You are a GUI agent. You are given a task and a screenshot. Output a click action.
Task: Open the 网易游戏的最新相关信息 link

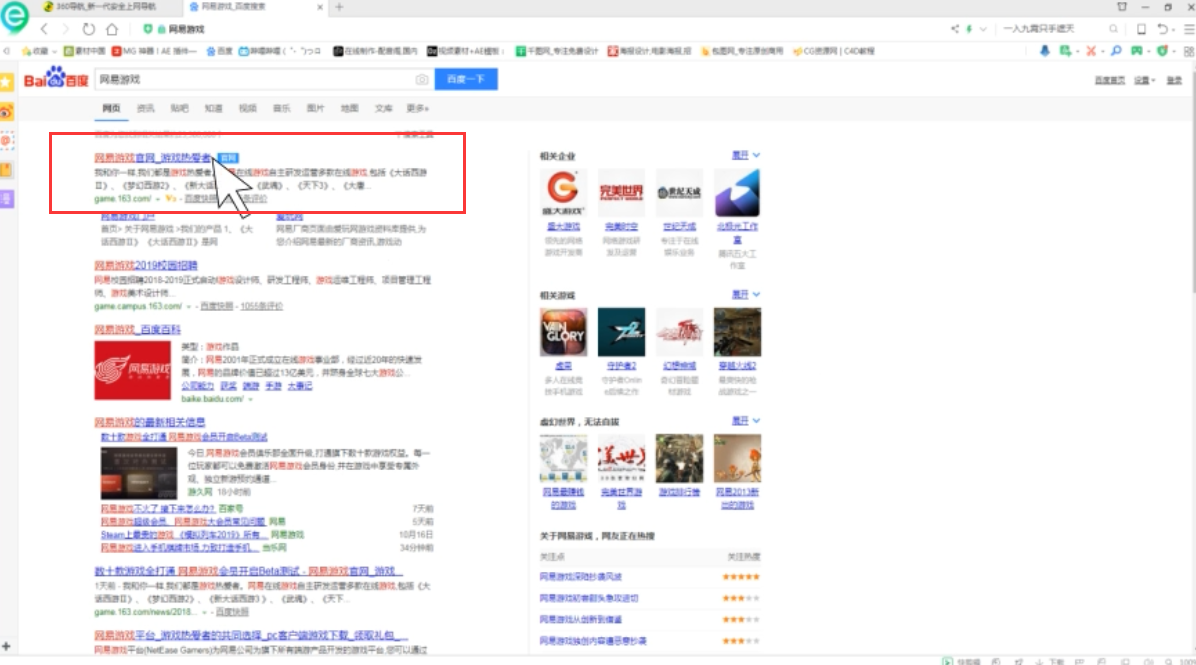(x=150, y=422)
